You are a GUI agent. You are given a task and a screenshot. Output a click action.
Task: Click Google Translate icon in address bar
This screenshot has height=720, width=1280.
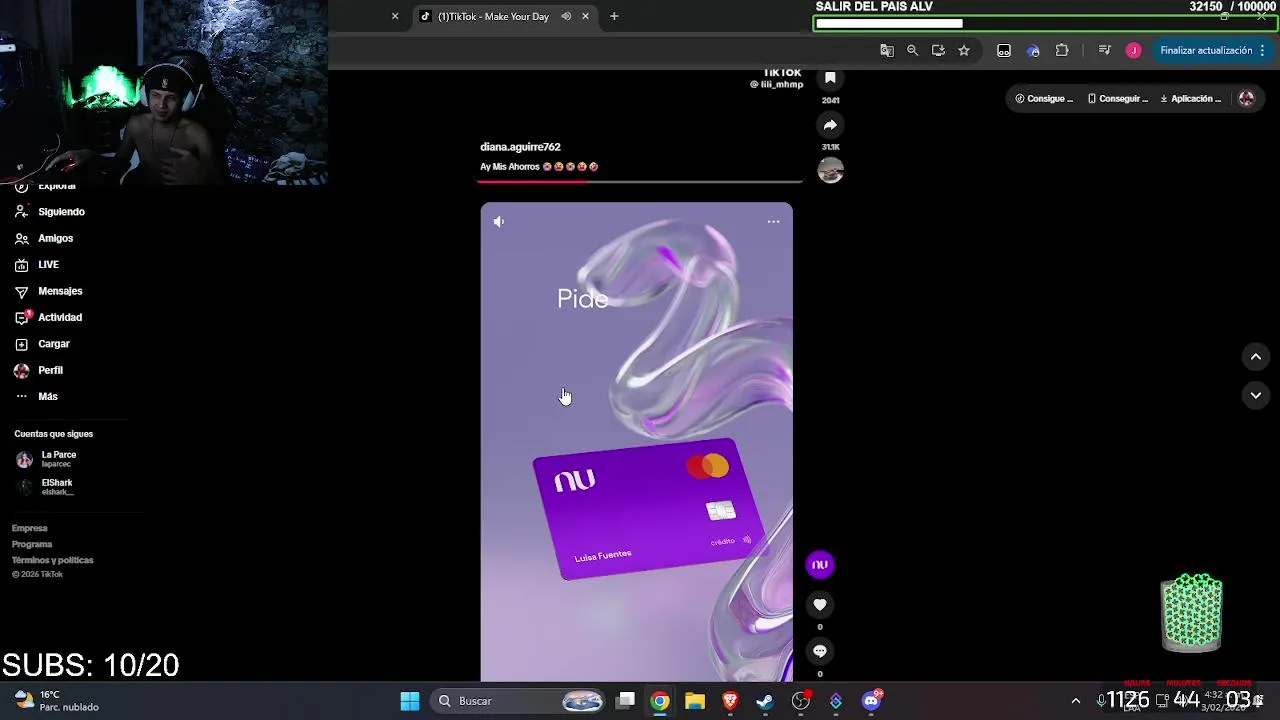[x=887, y=50]
